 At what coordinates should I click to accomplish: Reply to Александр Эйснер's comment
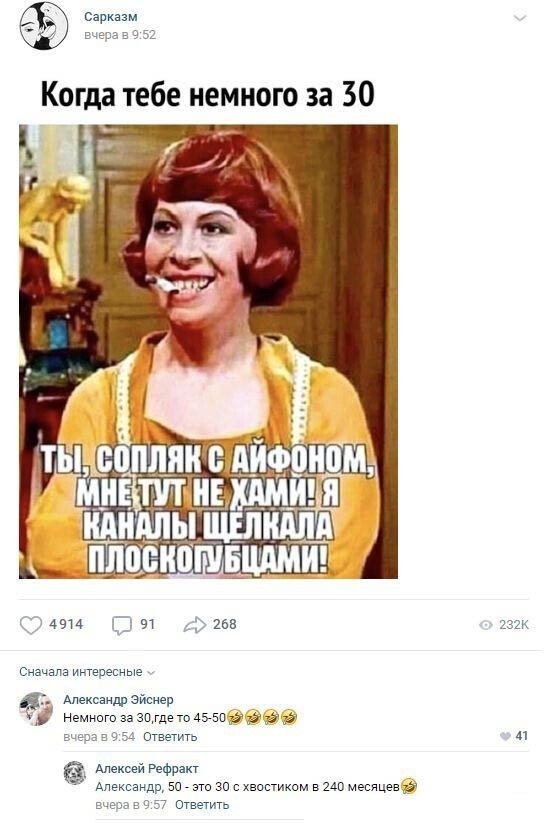(x=170, y=736)
